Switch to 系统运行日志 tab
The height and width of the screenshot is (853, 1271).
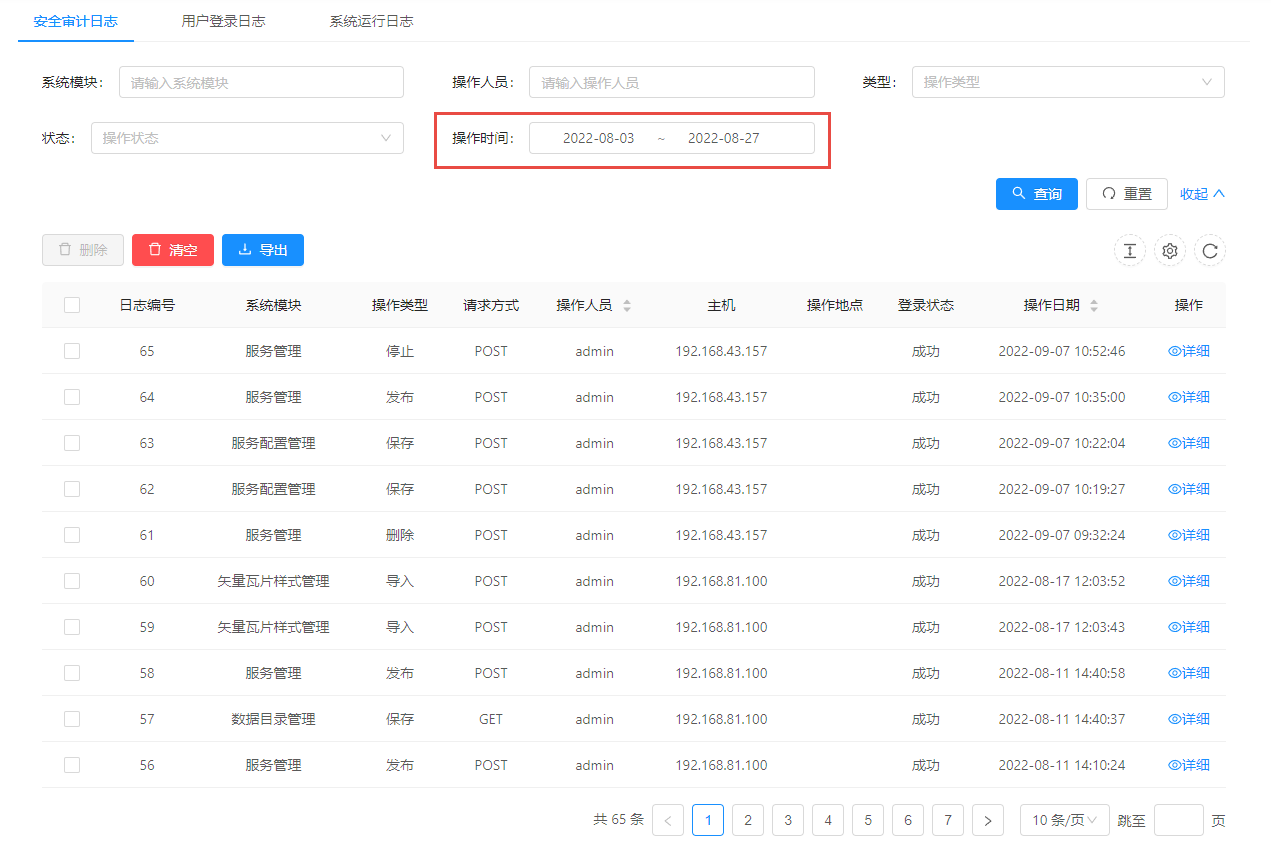(371, 21)
